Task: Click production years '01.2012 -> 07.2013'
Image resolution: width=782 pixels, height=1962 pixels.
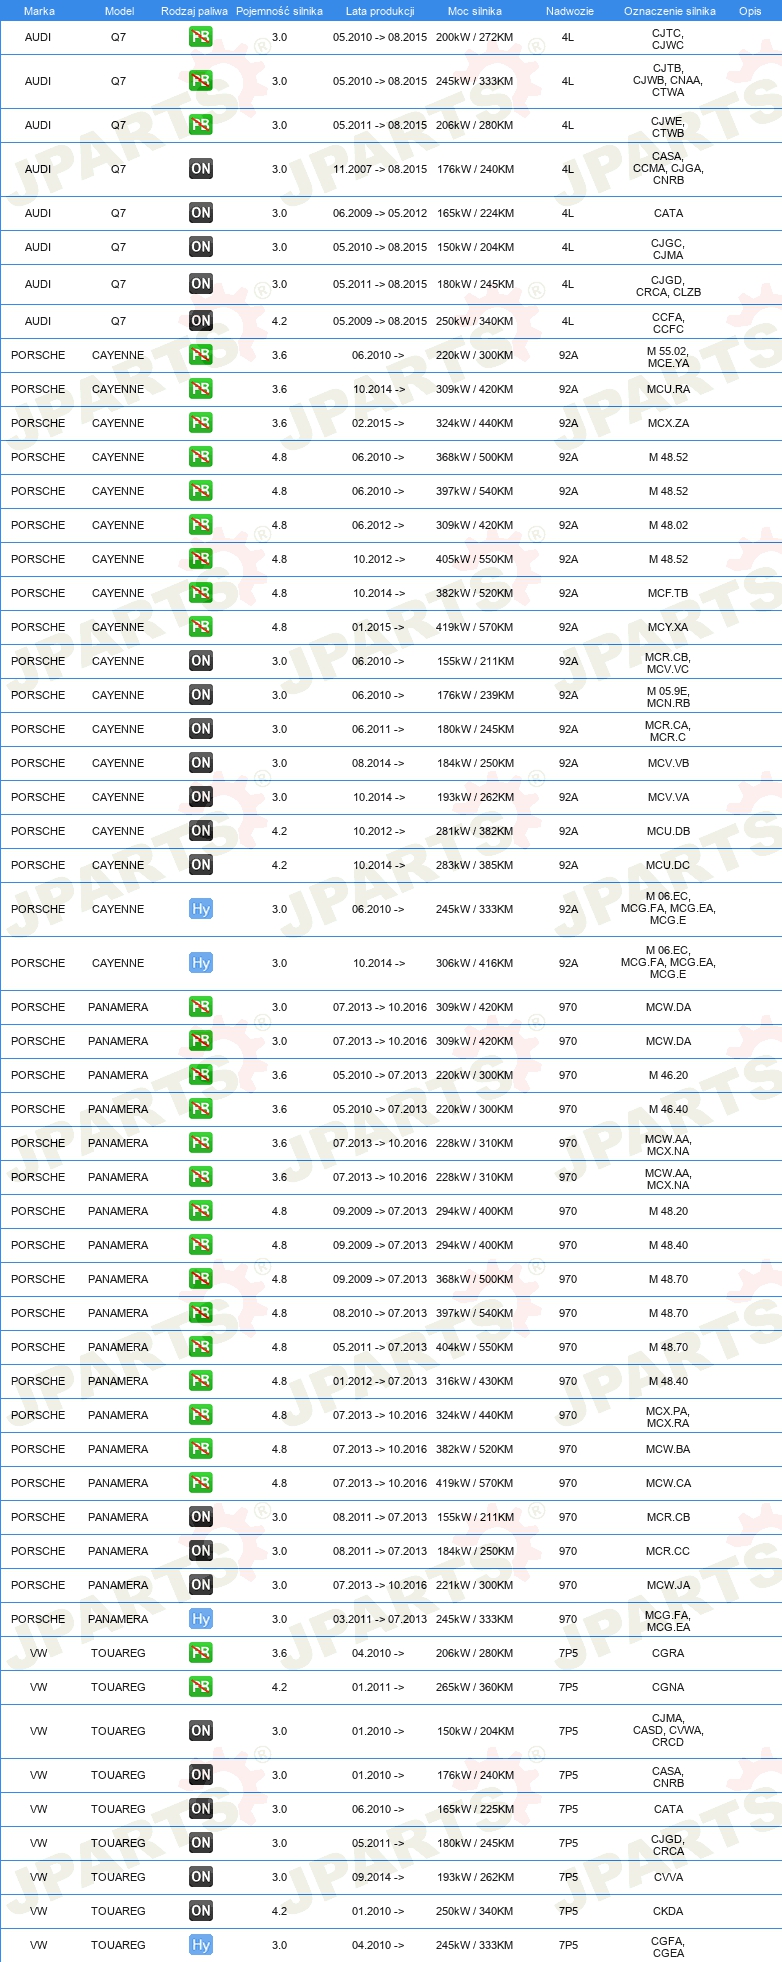Action: [380, 1381]
